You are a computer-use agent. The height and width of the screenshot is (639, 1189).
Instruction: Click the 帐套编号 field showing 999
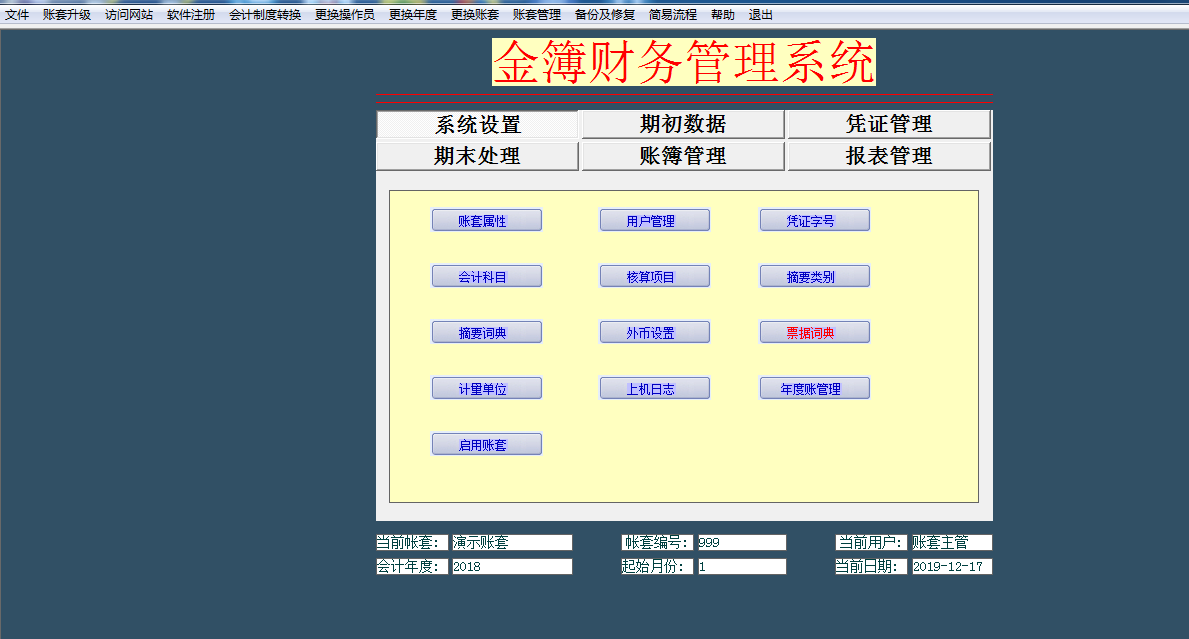click(742, 543)
